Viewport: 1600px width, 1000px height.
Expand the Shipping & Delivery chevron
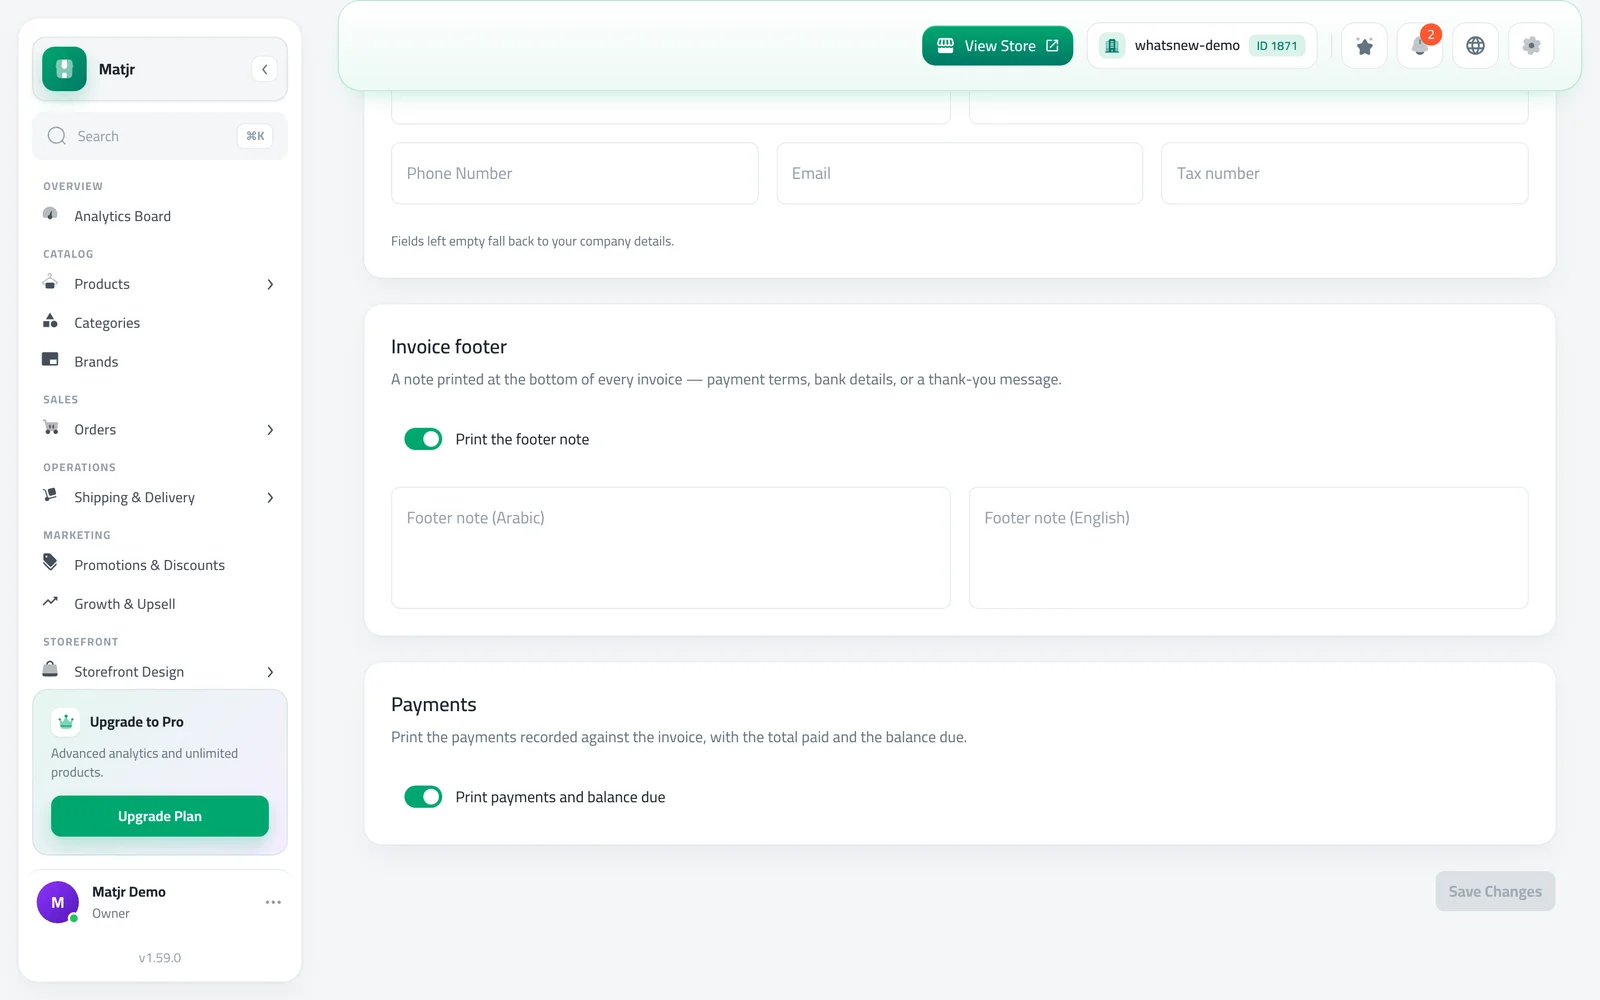[270, 498]
